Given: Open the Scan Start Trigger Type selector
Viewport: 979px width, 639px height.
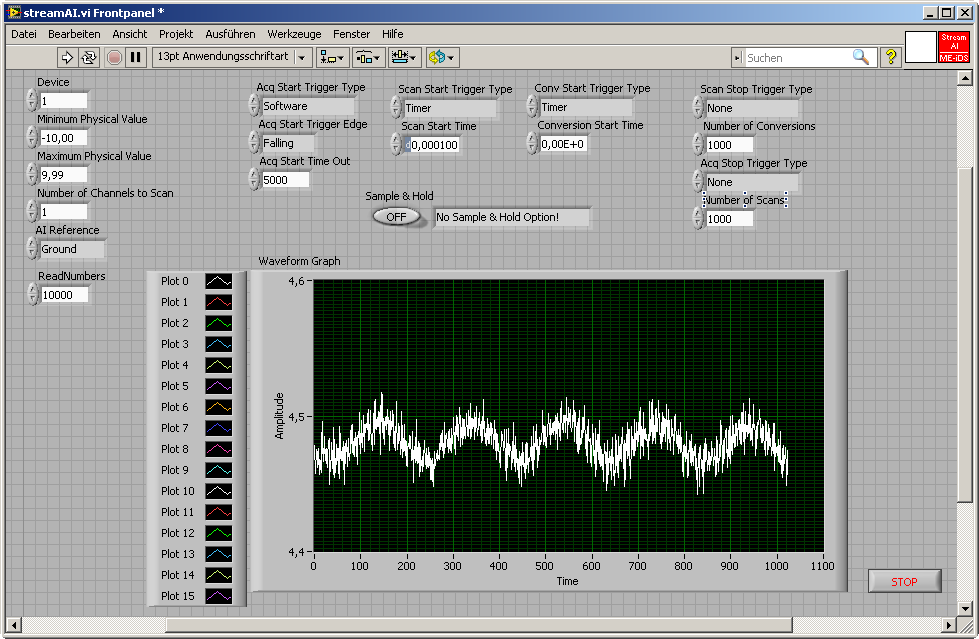Looking at the screenshot, I should [x=450, y=108].
